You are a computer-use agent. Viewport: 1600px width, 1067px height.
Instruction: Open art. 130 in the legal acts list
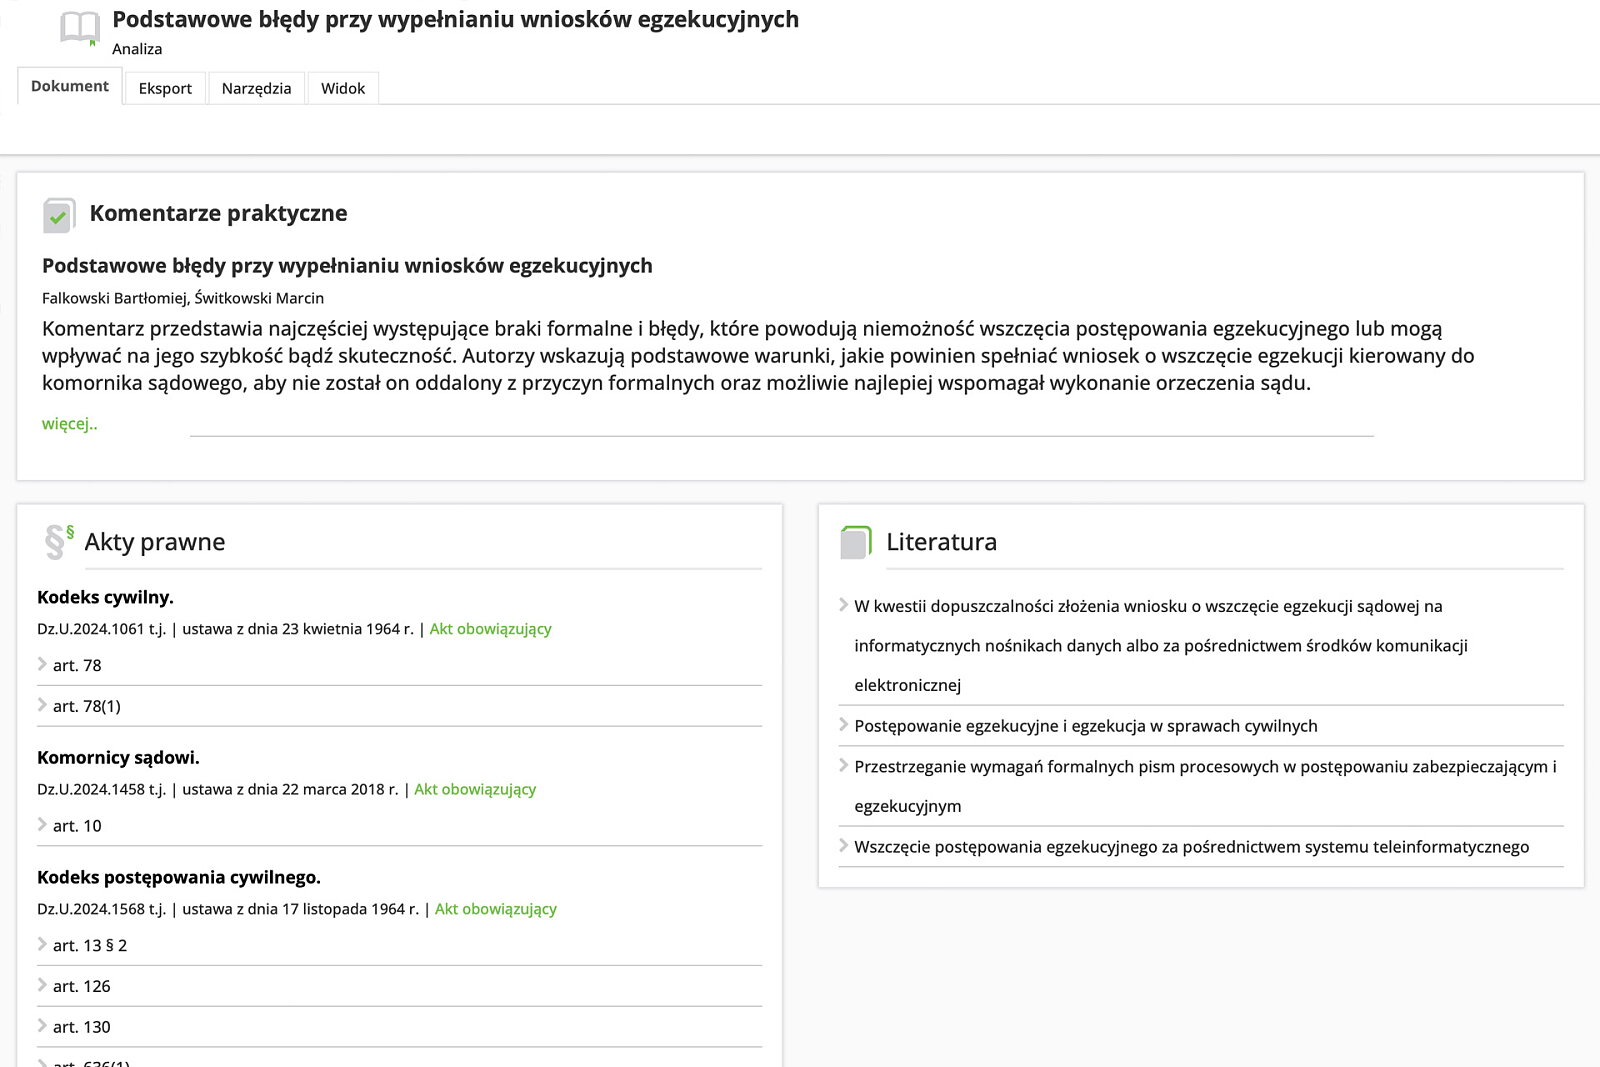point(81,1027)
